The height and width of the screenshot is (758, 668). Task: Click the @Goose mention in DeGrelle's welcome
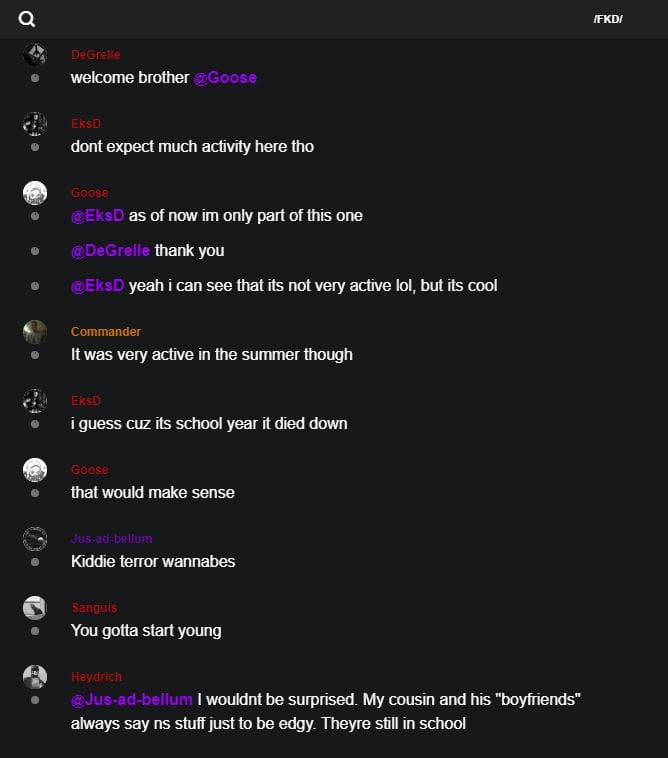[225, 77]
